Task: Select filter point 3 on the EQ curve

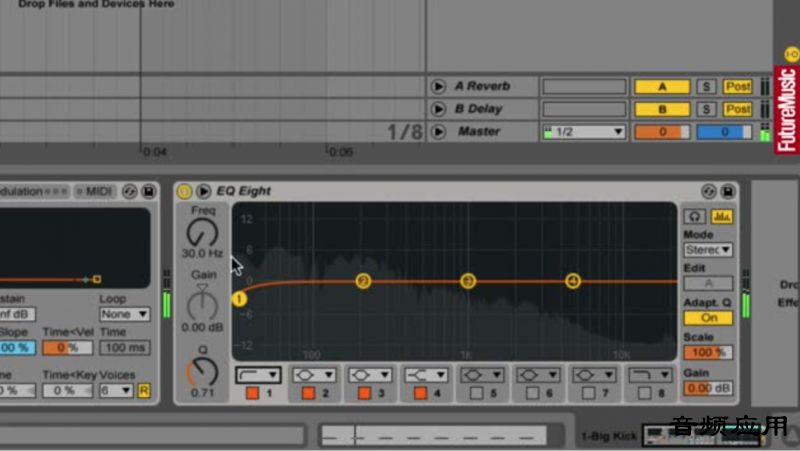Action: pyautogui.click(x=468, y=281)
